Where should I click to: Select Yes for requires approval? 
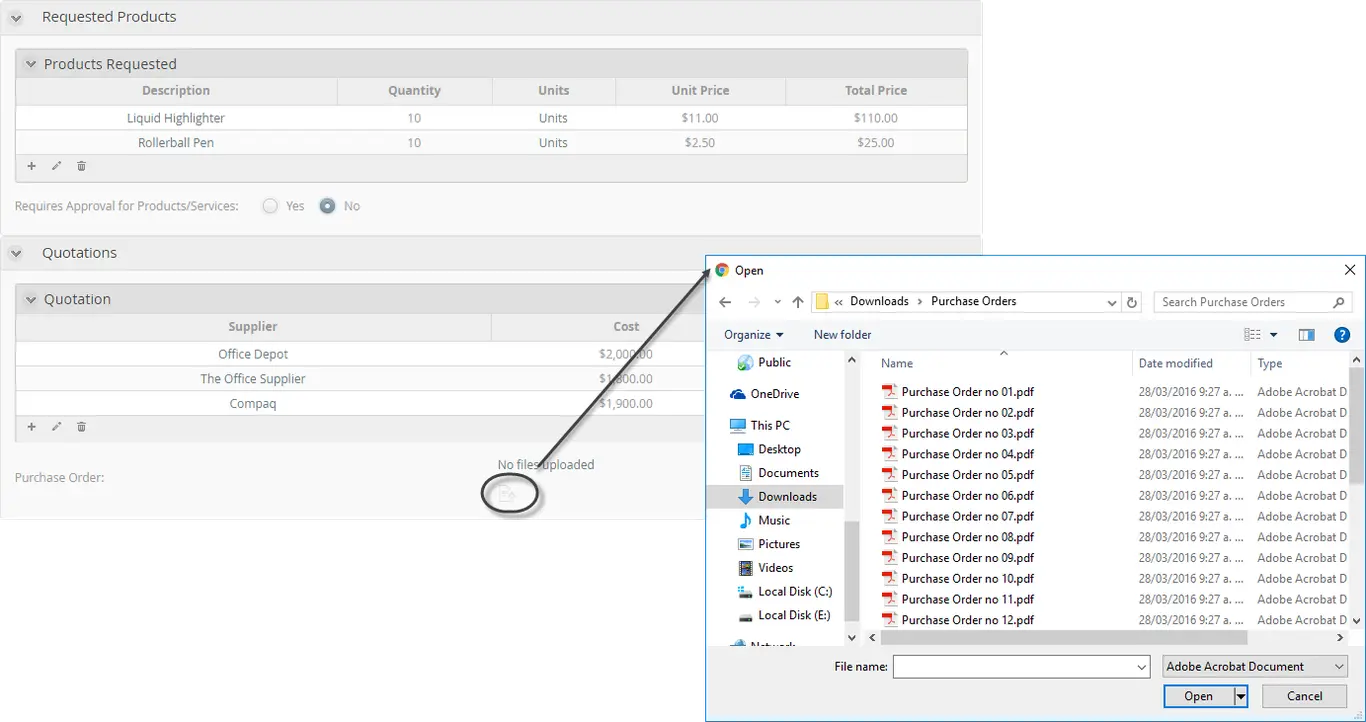tap(270, 206)
